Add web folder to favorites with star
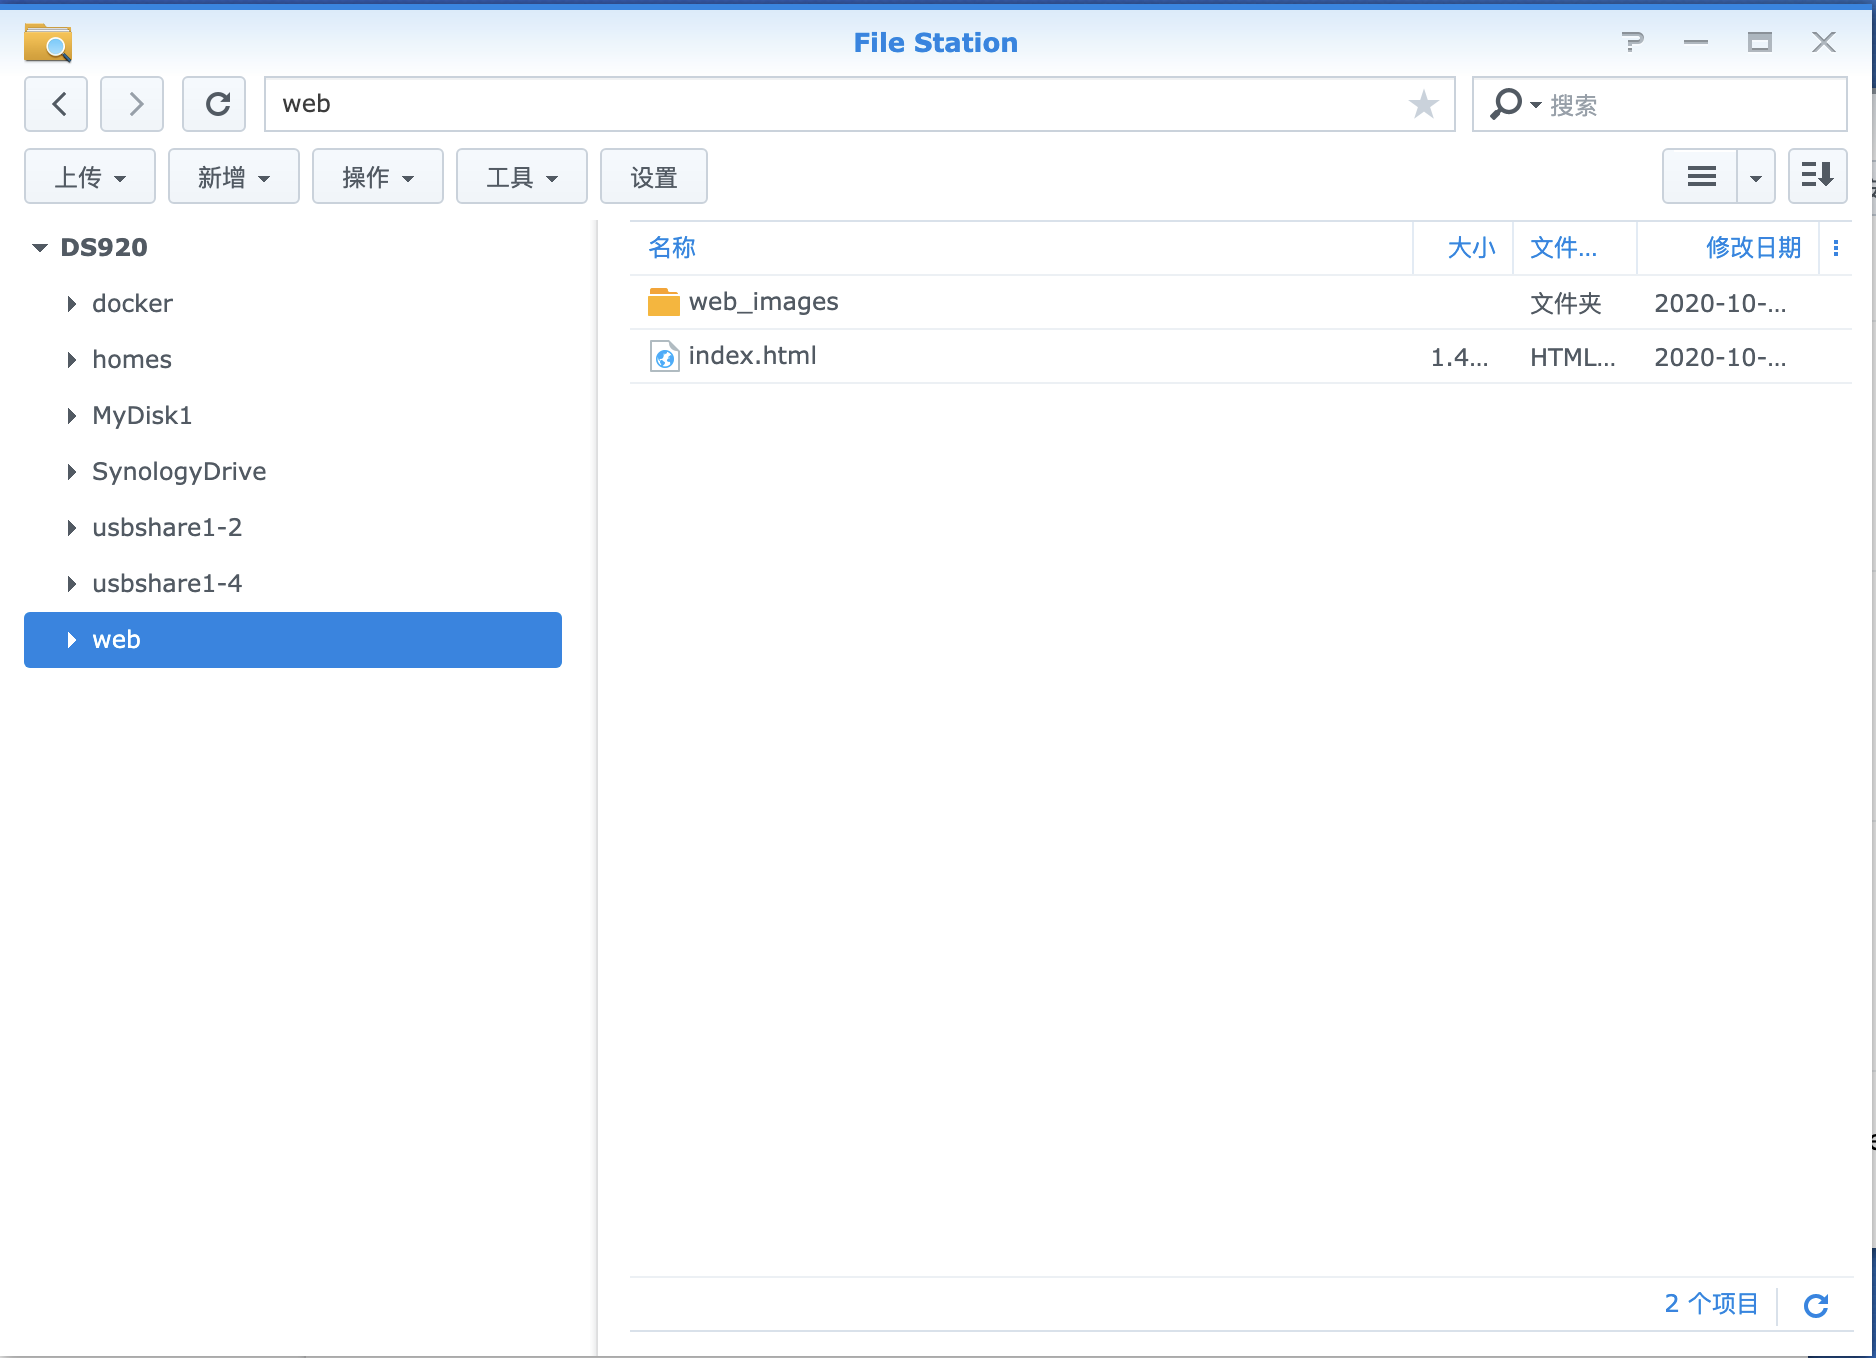This screenshot has height=1358, width=1876. [1423, 104]
